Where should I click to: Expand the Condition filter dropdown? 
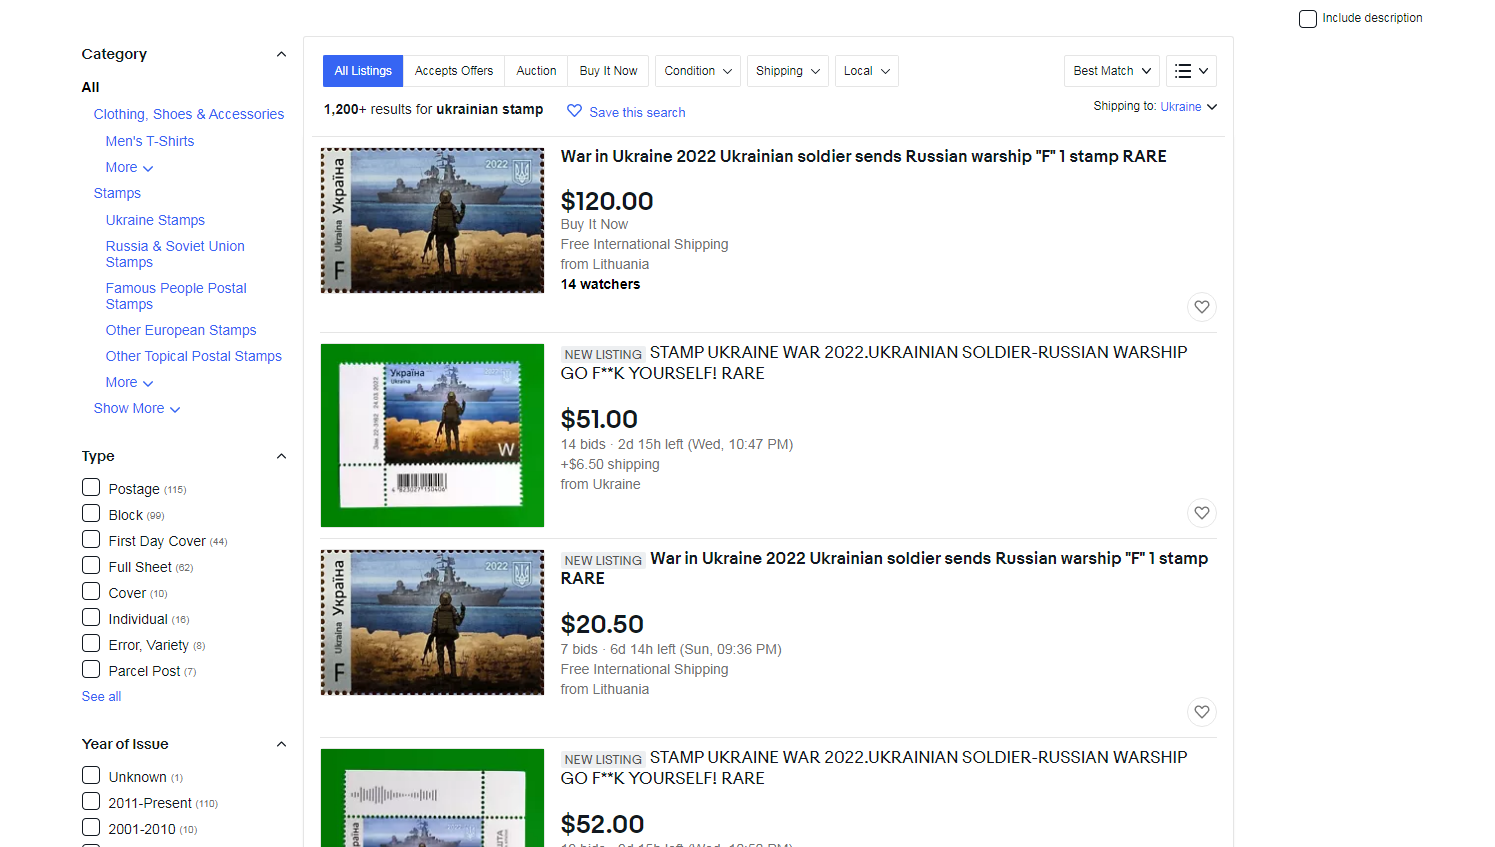tap(698, 71)
